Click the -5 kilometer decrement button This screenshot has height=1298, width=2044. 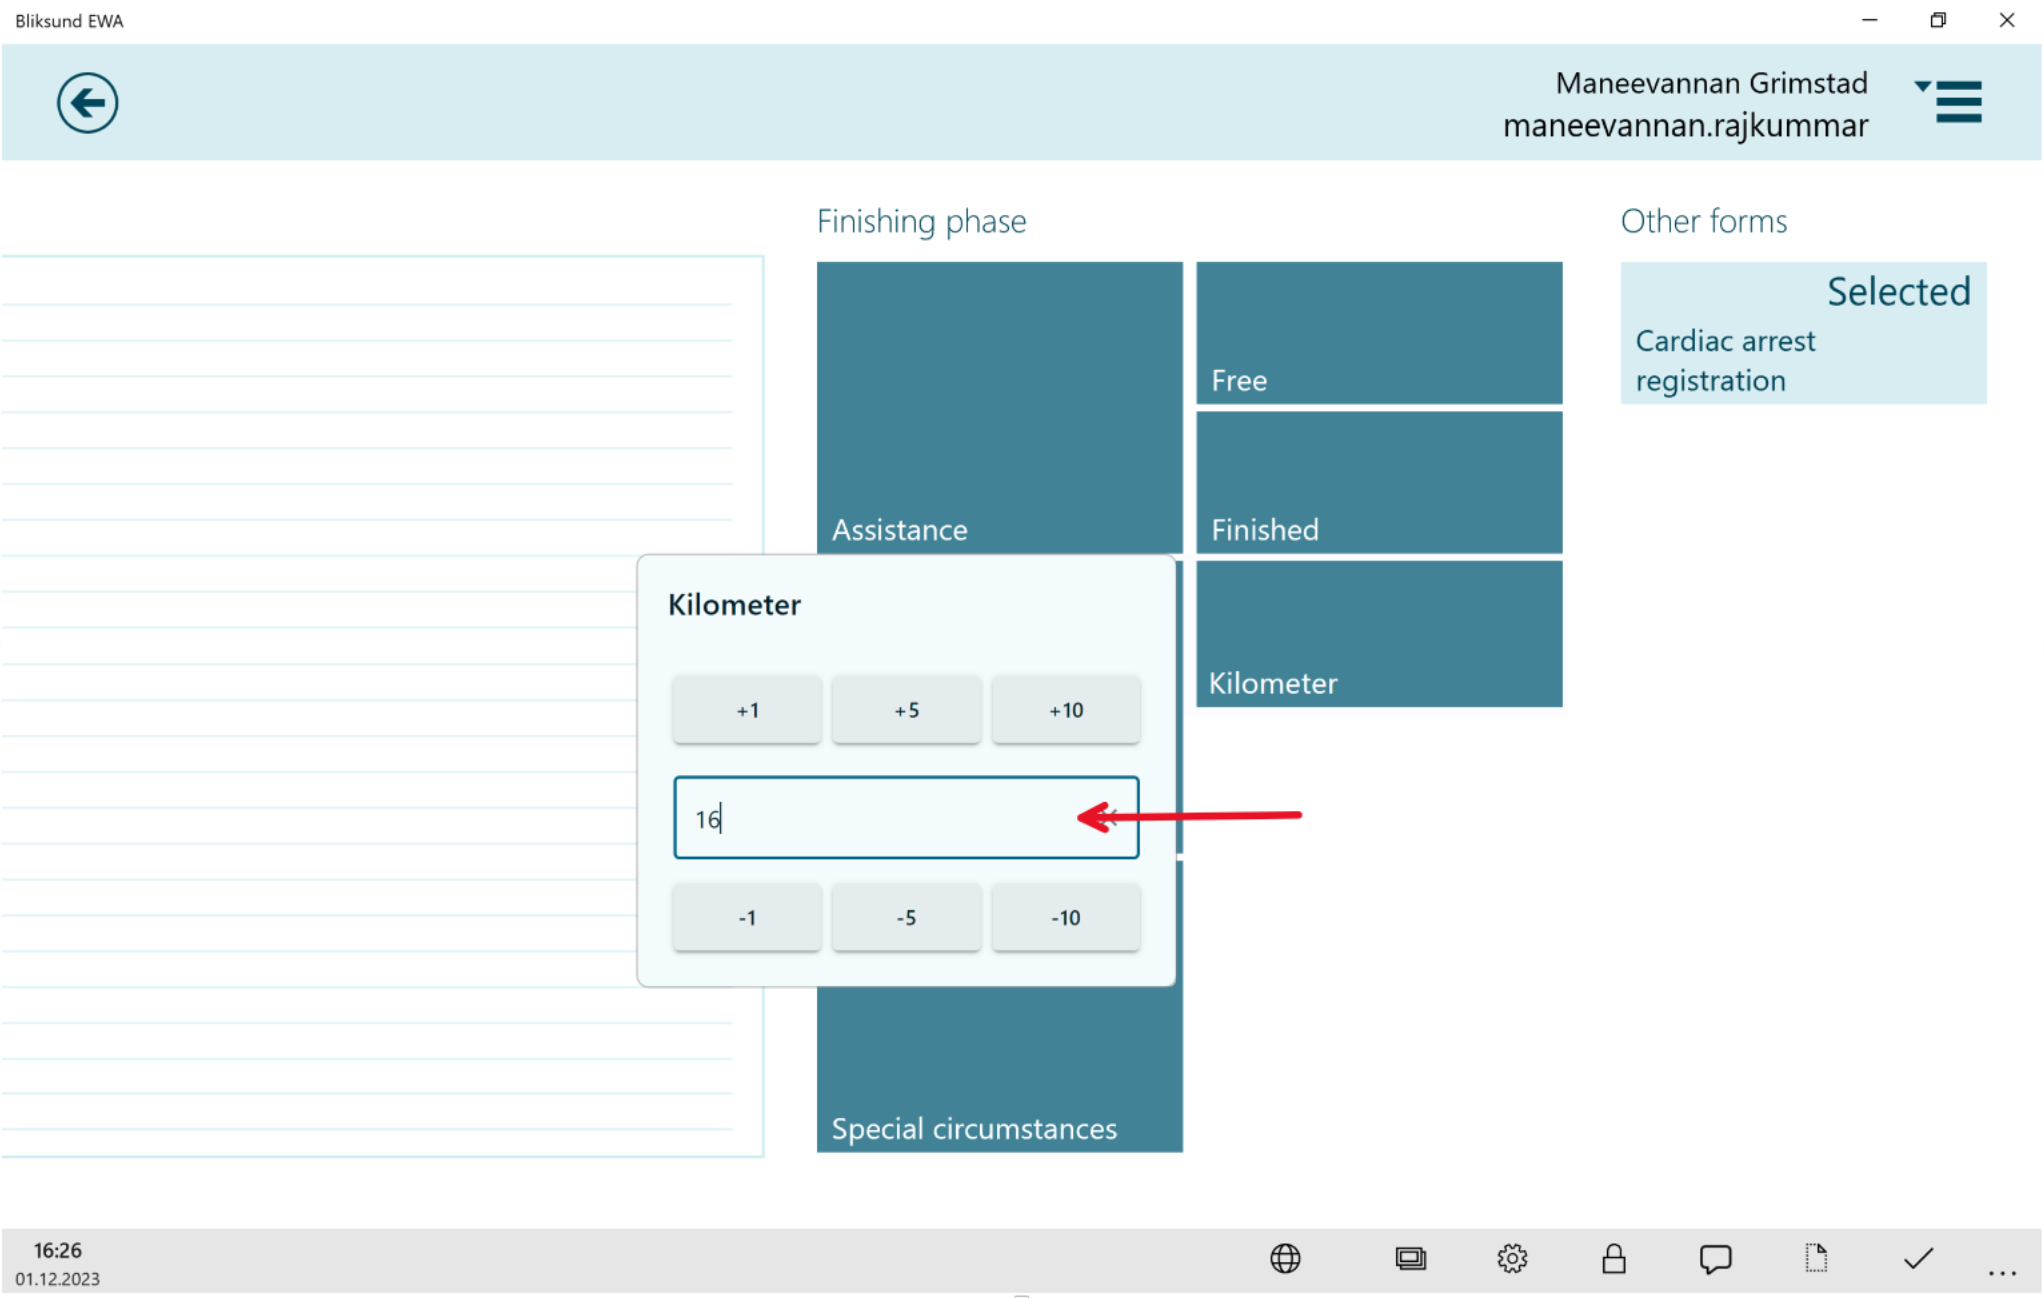tap(906, 915)
